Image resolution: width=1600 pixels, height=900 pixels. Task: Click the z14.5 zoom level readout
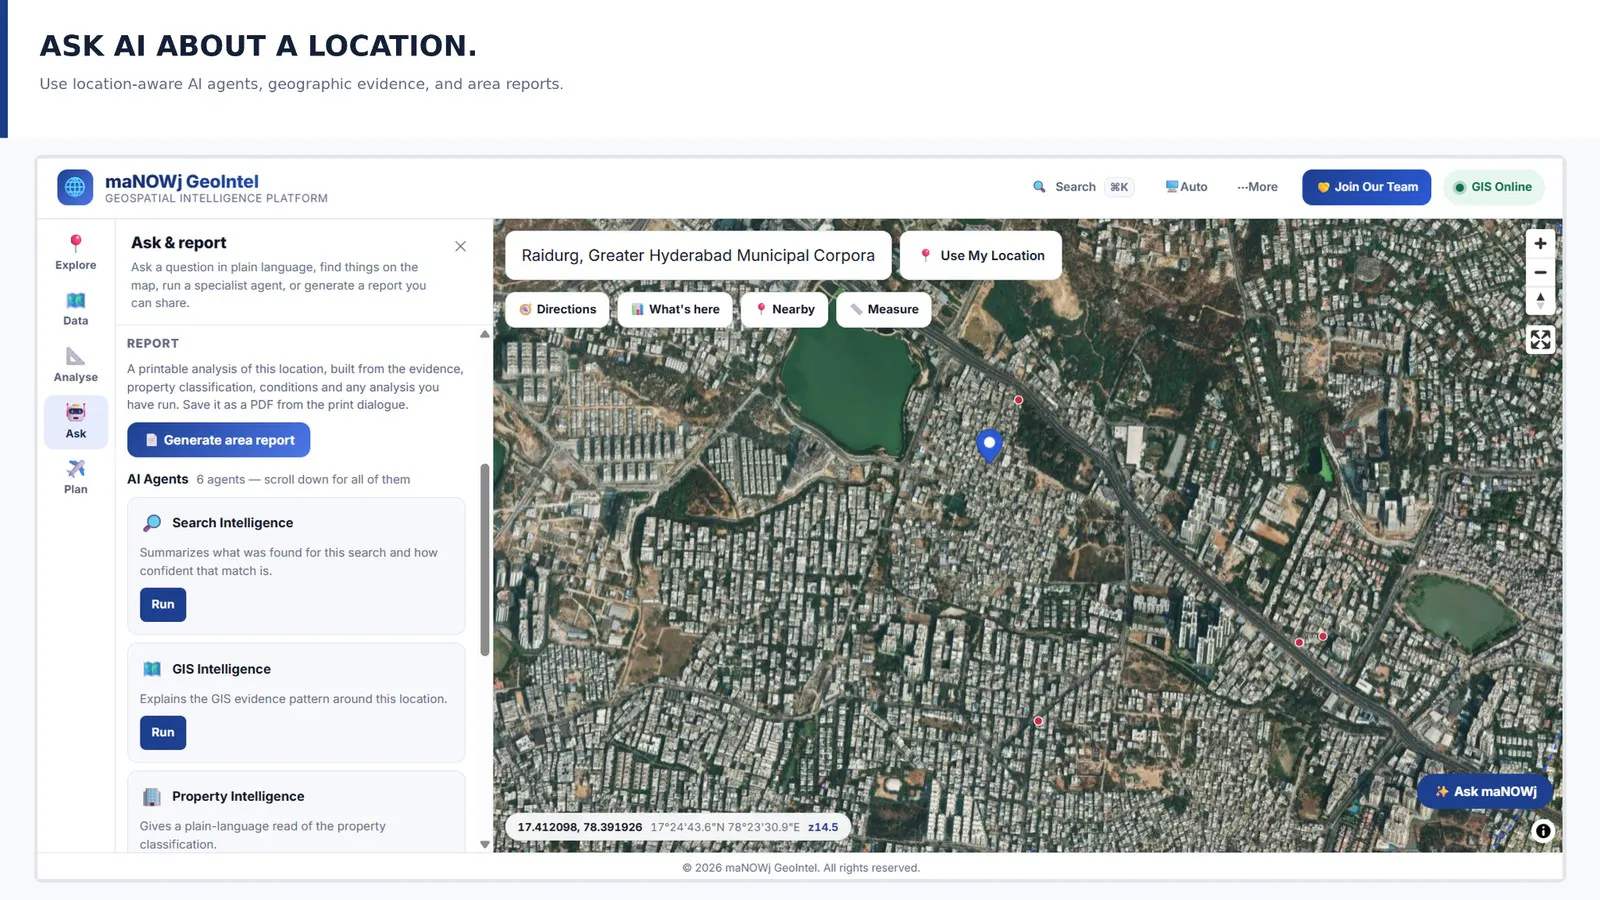823,828
